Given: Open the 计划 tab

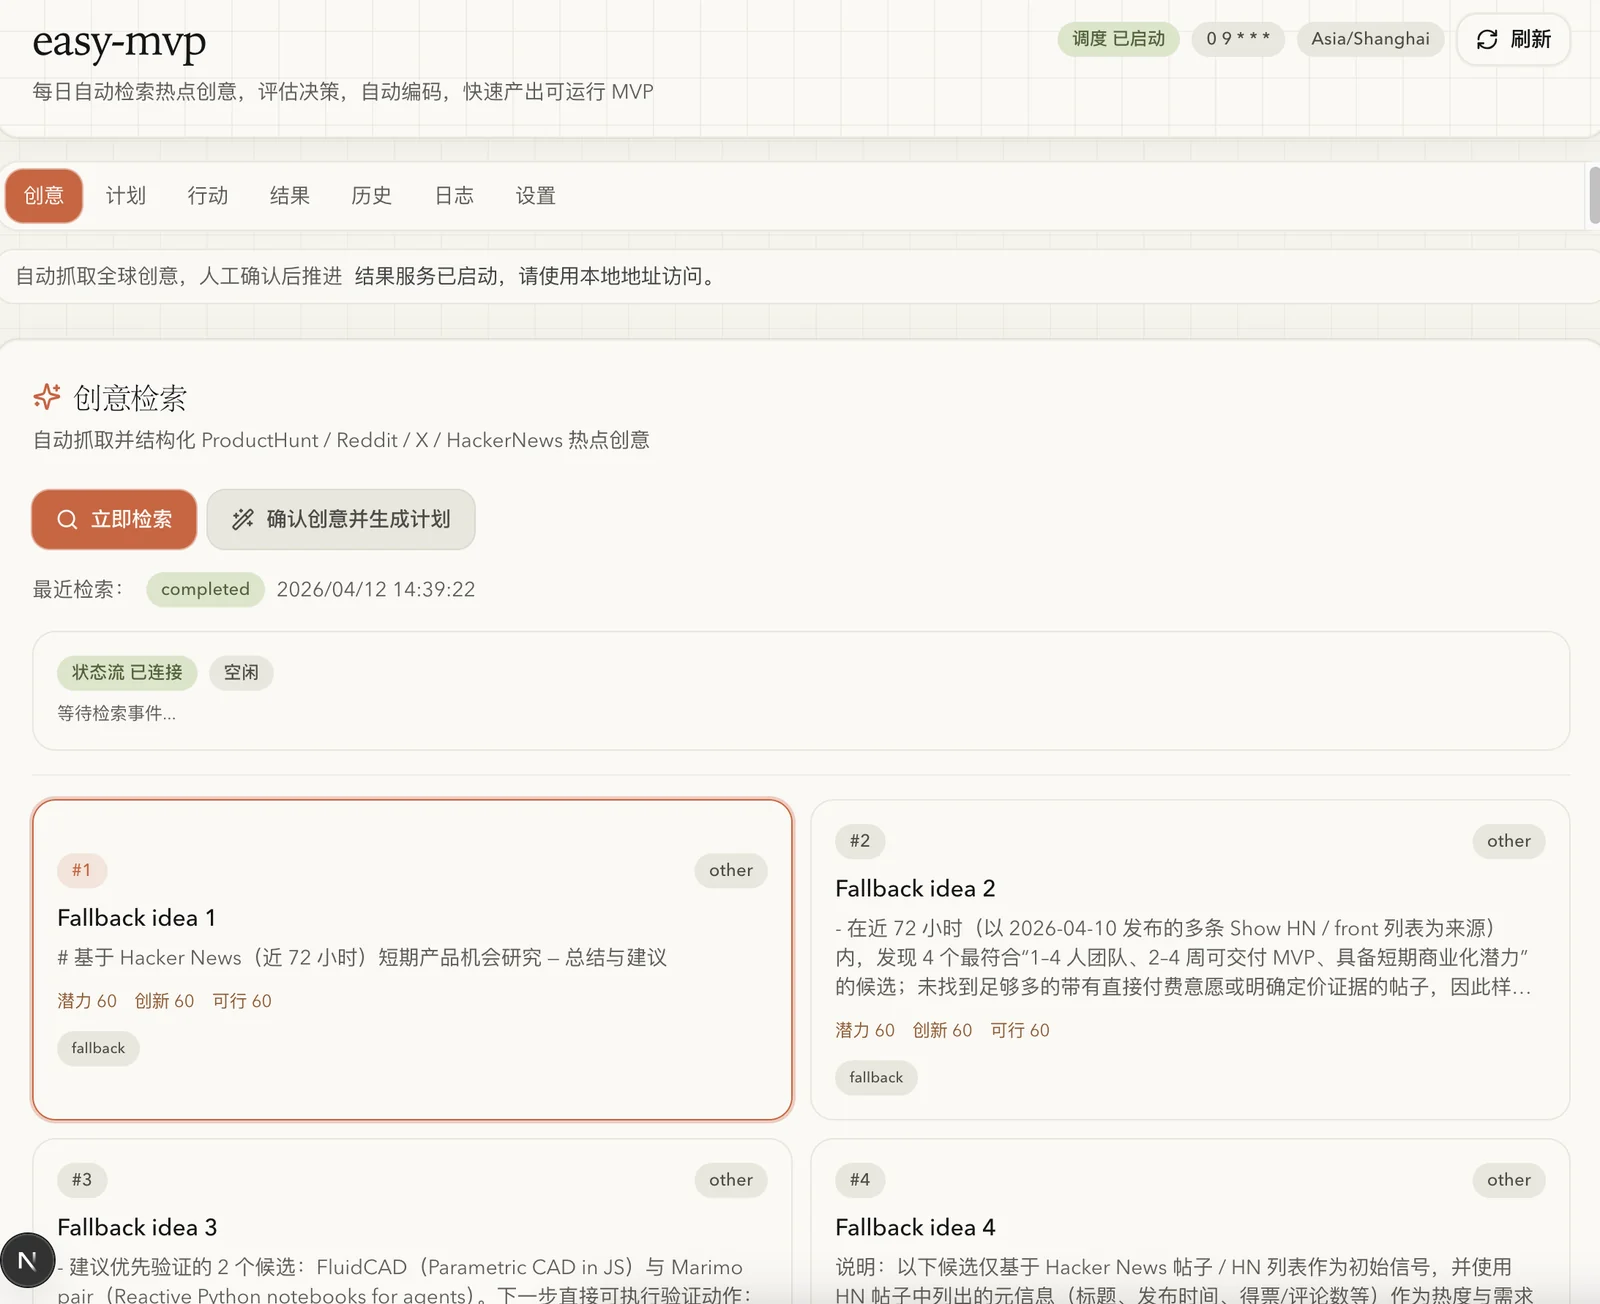Looking at the screenshot, I should pyautogui.click(x=126, y=196).
